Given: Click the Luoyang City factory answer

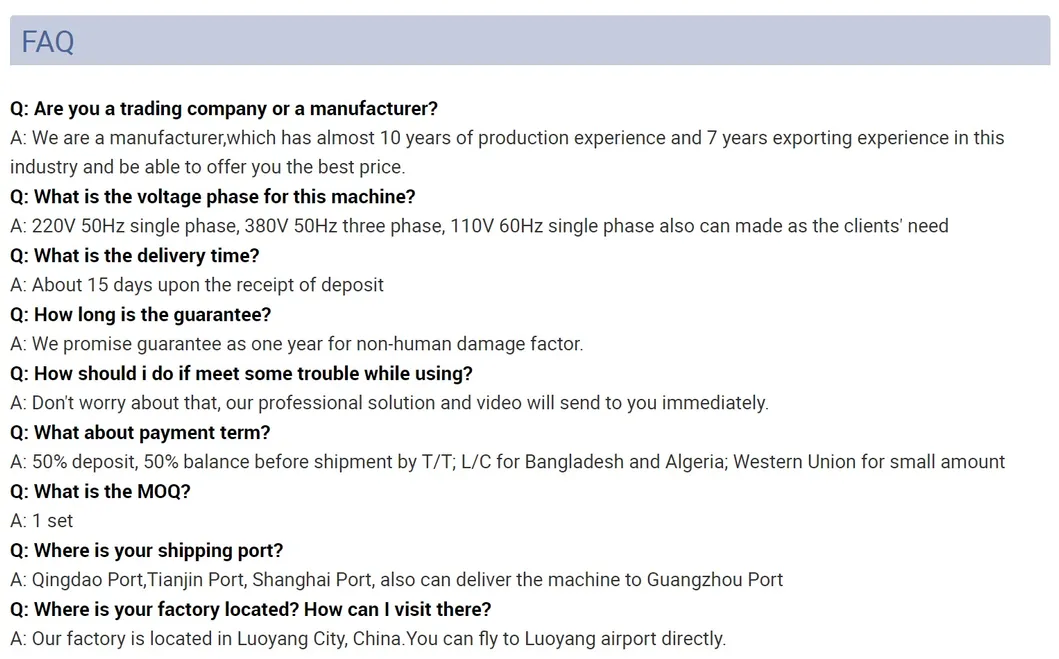Looking at the screenshot, I should click(x=368, y=639).
